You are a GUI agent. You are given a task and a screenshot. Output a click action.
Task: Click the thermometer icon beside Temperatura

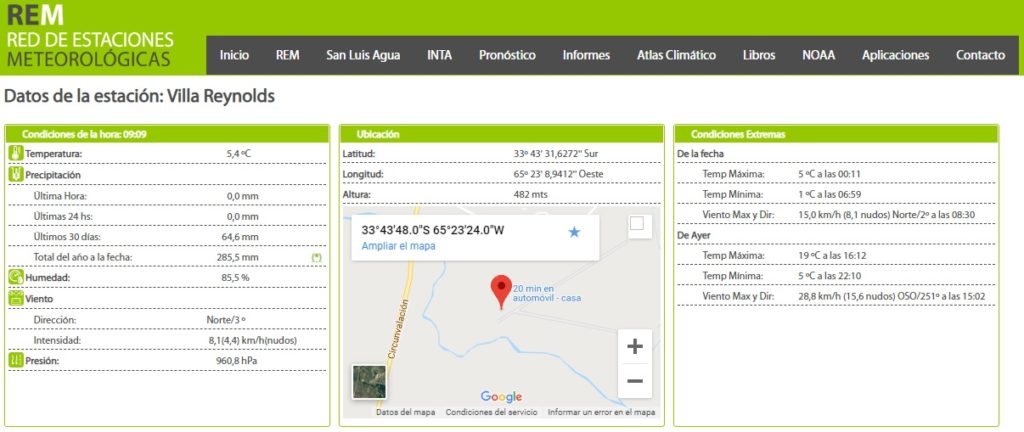16,153
